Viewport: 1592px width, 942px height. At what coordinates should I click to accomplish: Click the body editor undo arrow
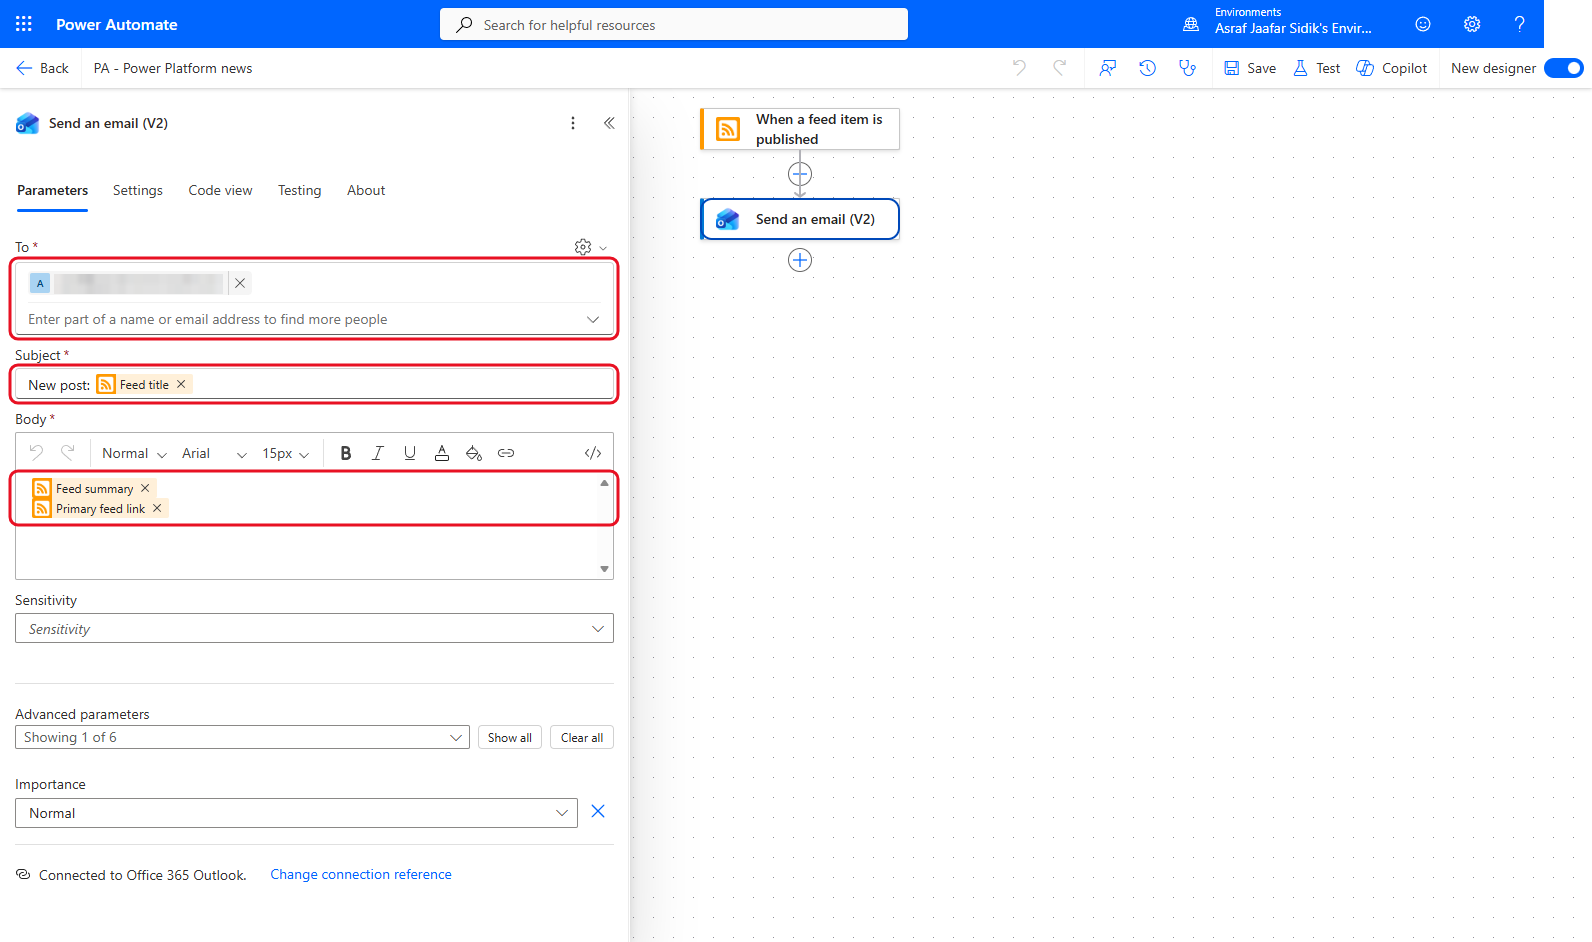[37, 453]
